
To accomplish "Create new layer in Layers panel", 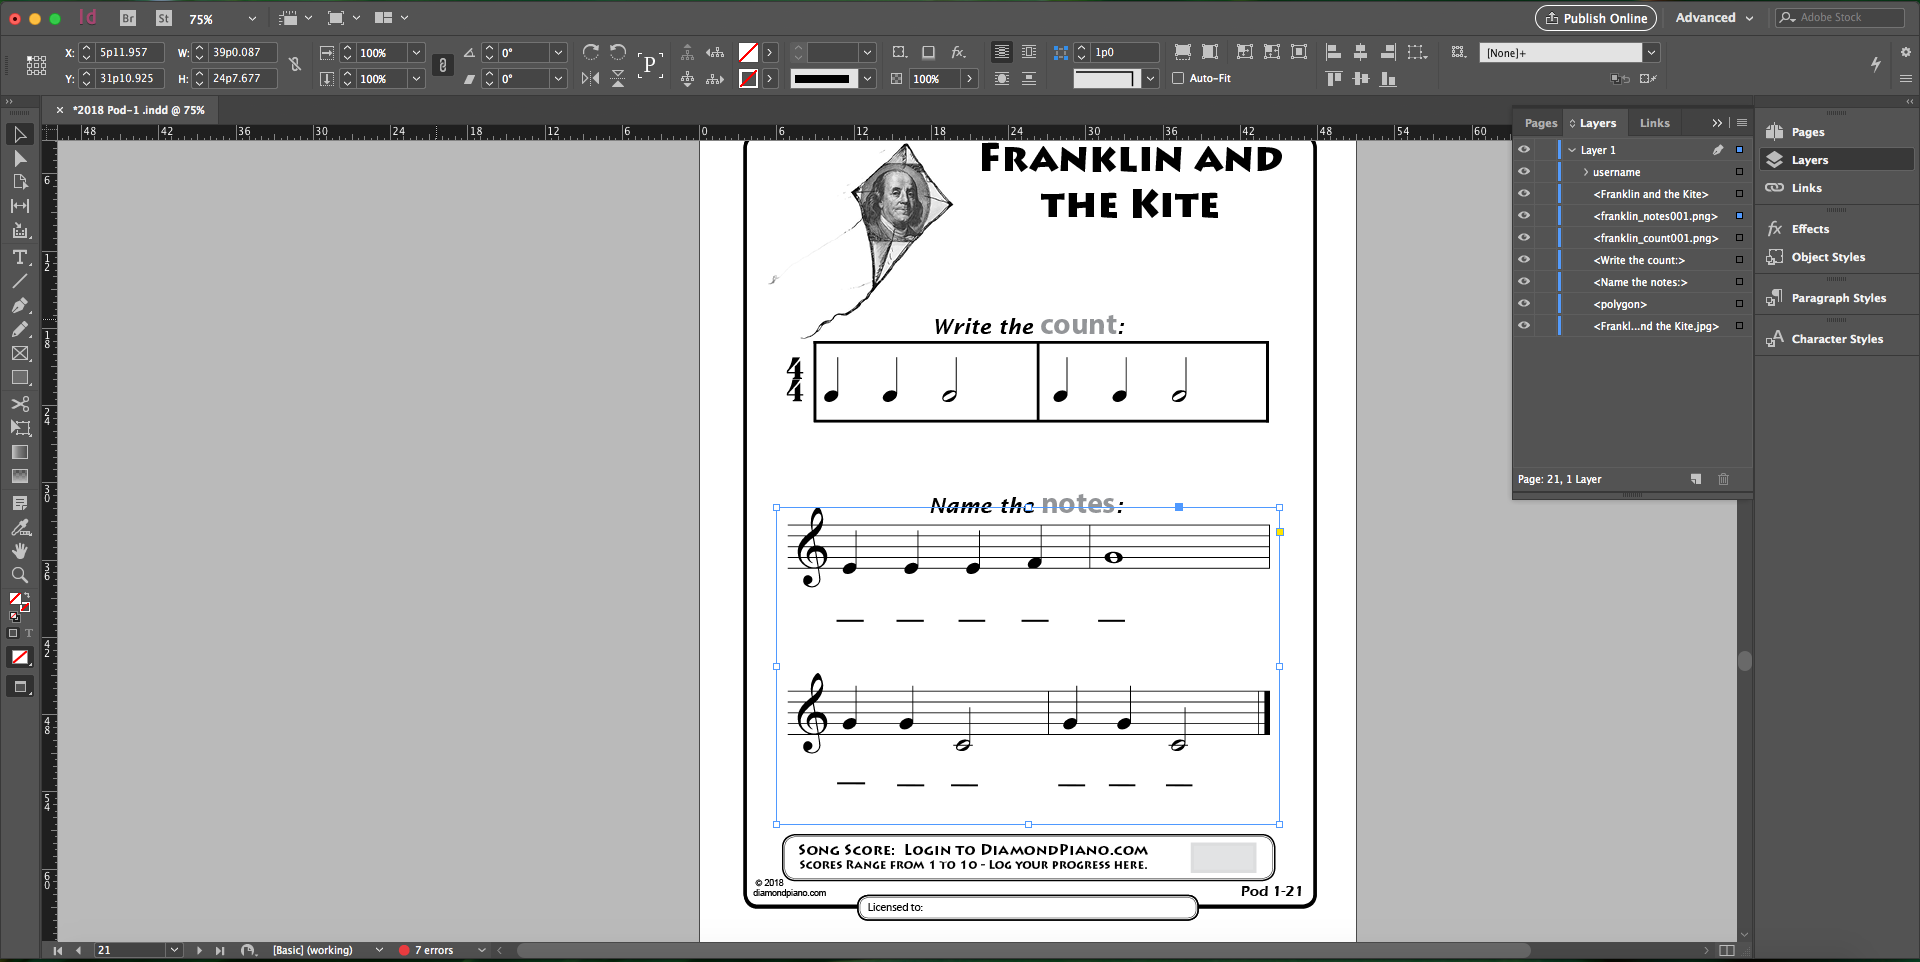I will [1696, 479].
